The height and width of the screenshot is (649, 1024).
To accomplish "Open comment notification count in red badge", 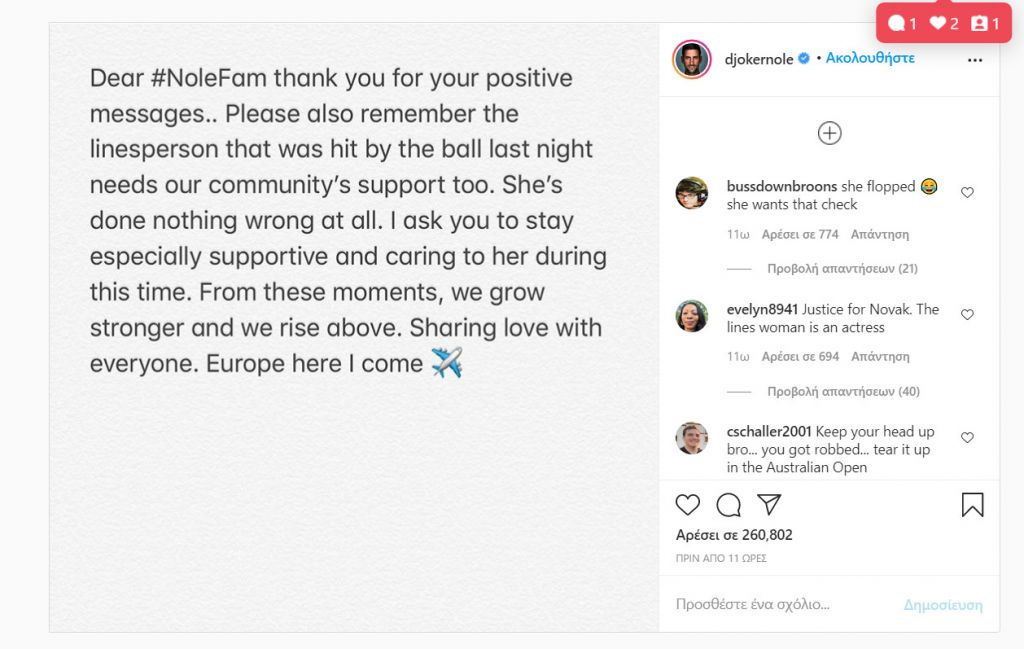I will point(903,24).
